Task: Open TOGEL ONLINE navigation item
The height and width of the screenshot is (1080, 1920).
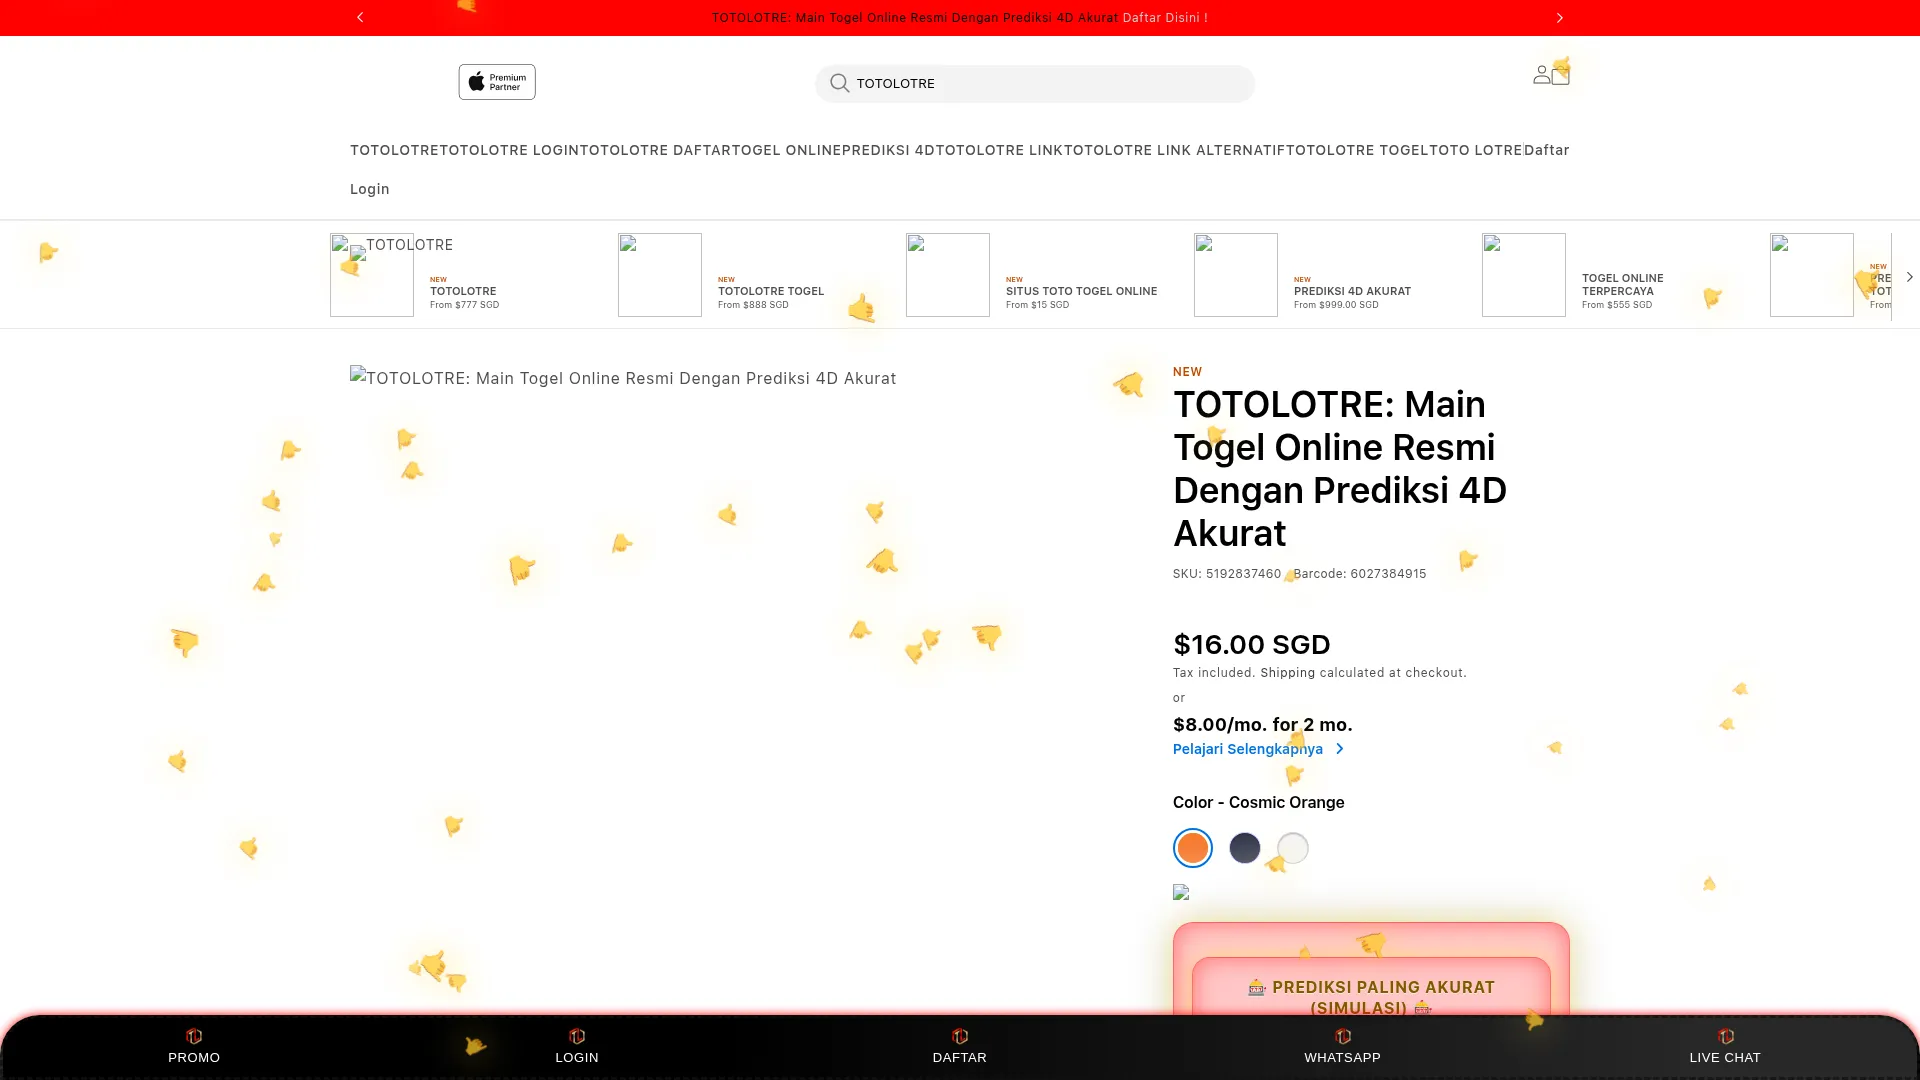Action: click(x=787, y=150)
